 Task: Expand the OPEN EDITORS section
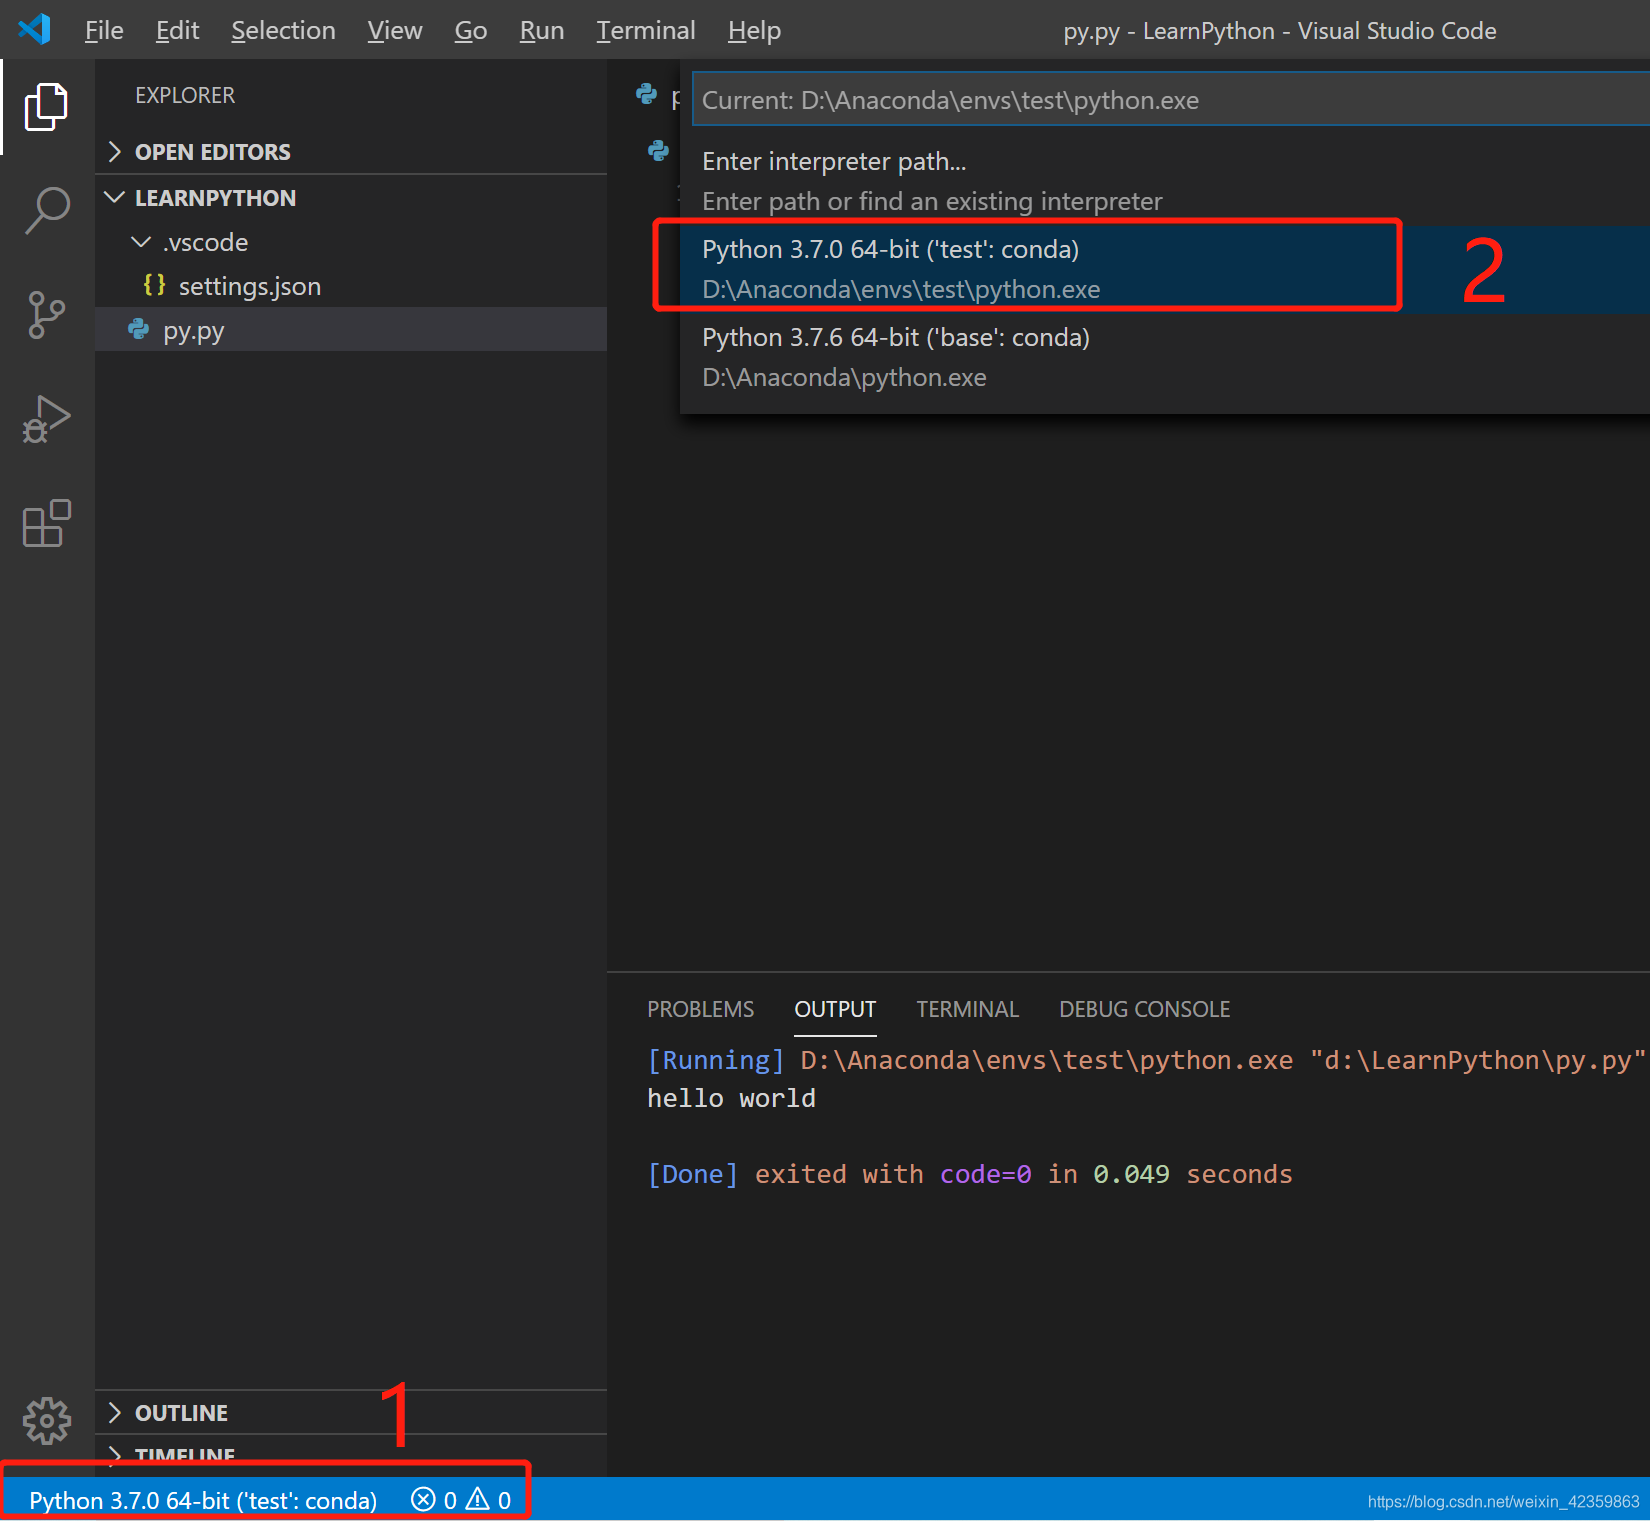(x=350, y=152)
